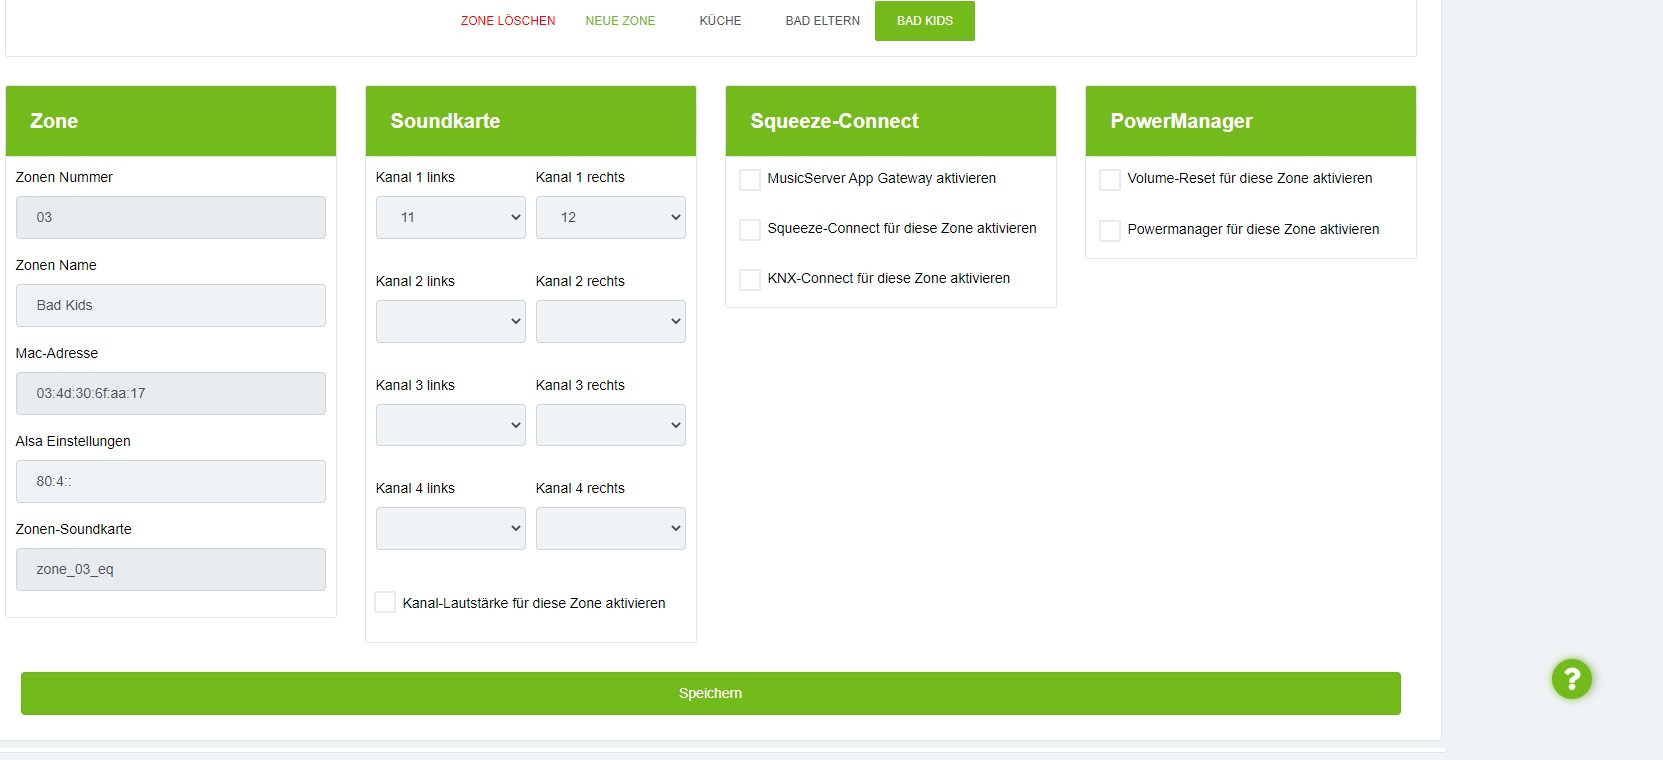The height and width of the screenshot is (760, 1663).
Task: Click the Alsa Einstellungen label
Action: (x=73, y=441)
